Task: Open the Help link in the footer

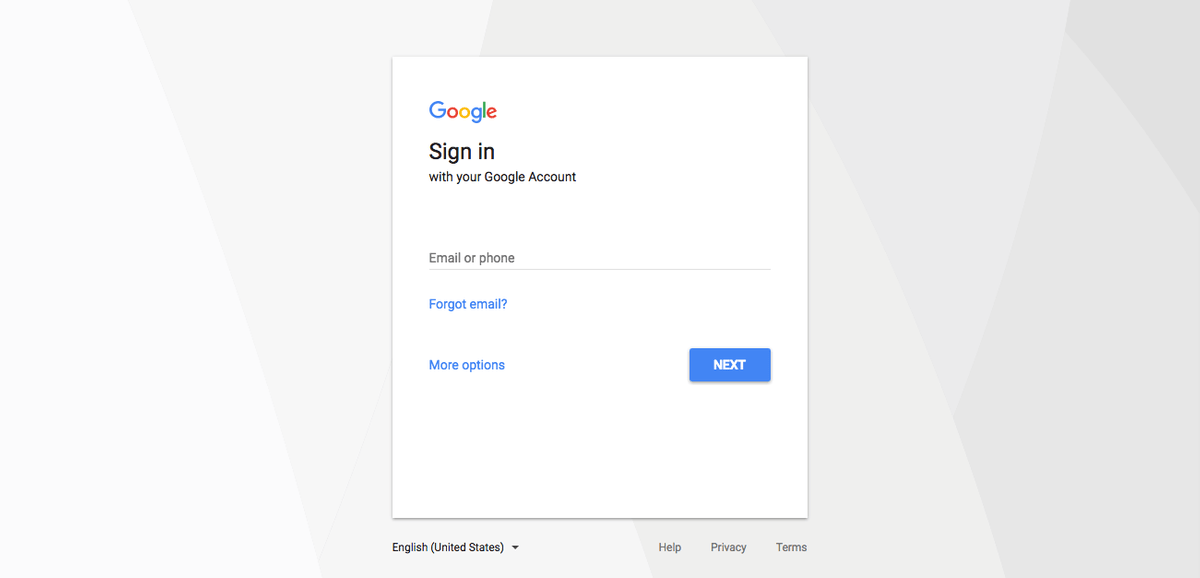Action: 670,548
